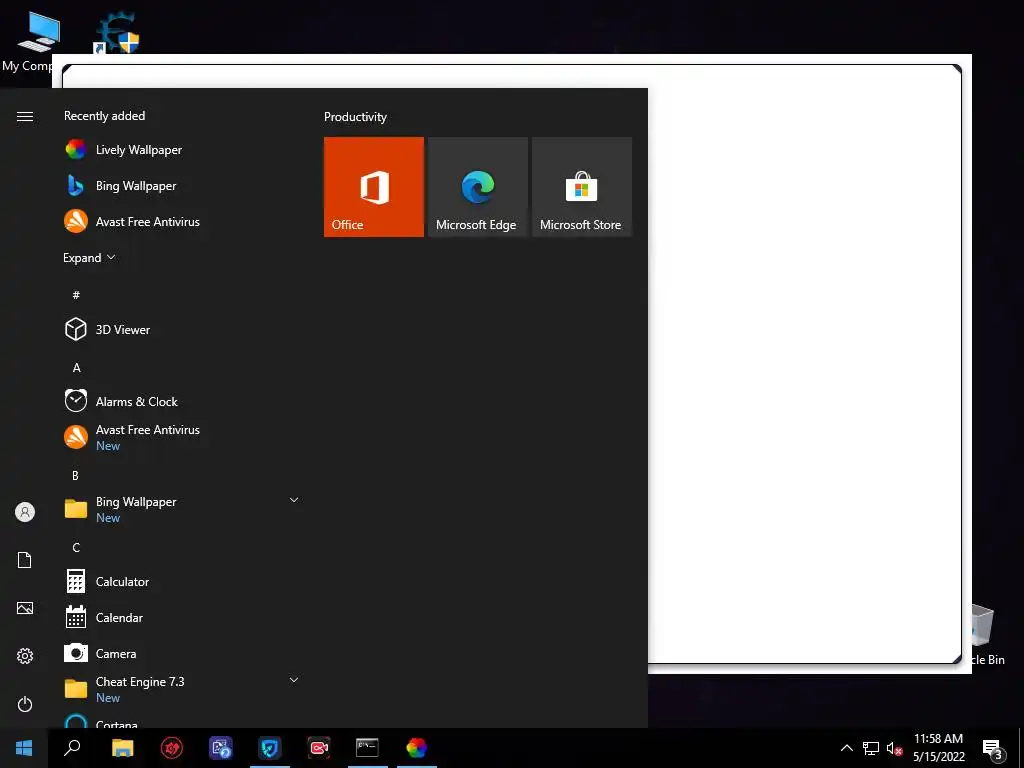Screen dimensions: 1024x768
Task: Click the letter A section header
Action: (x=76, y=368)
